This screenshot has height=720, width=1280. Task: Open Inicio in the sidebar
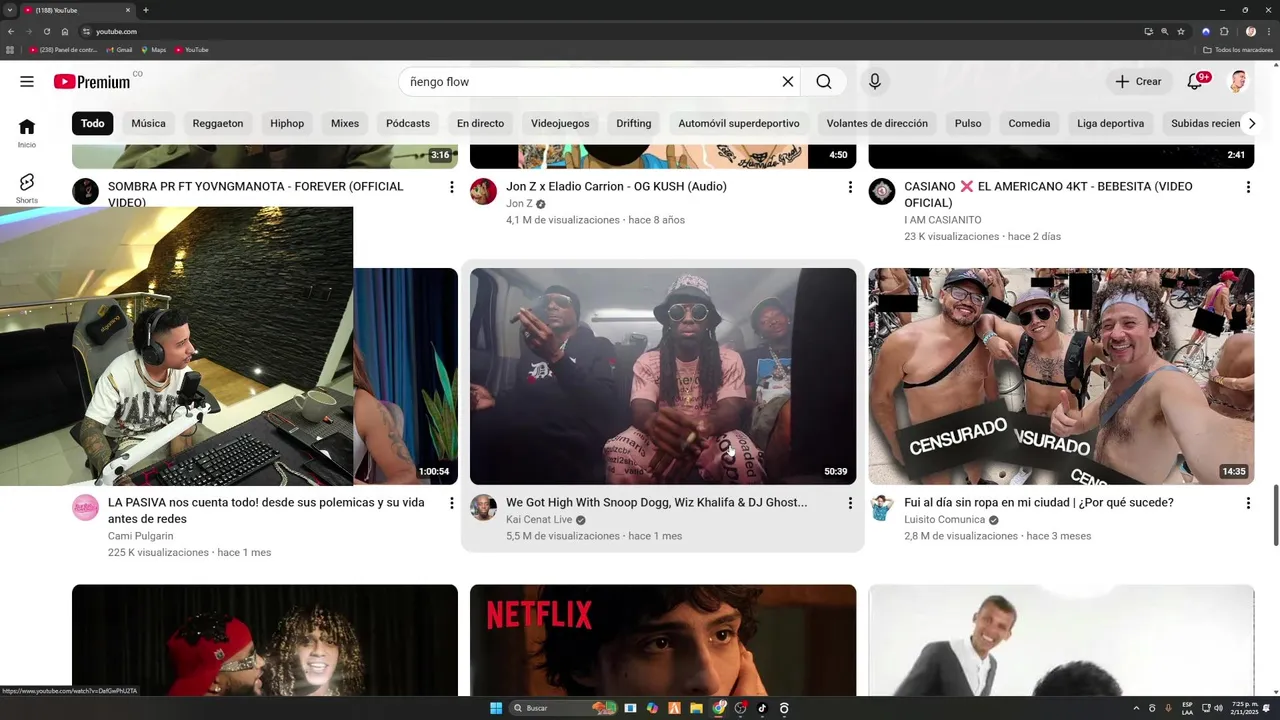(27, 133)
